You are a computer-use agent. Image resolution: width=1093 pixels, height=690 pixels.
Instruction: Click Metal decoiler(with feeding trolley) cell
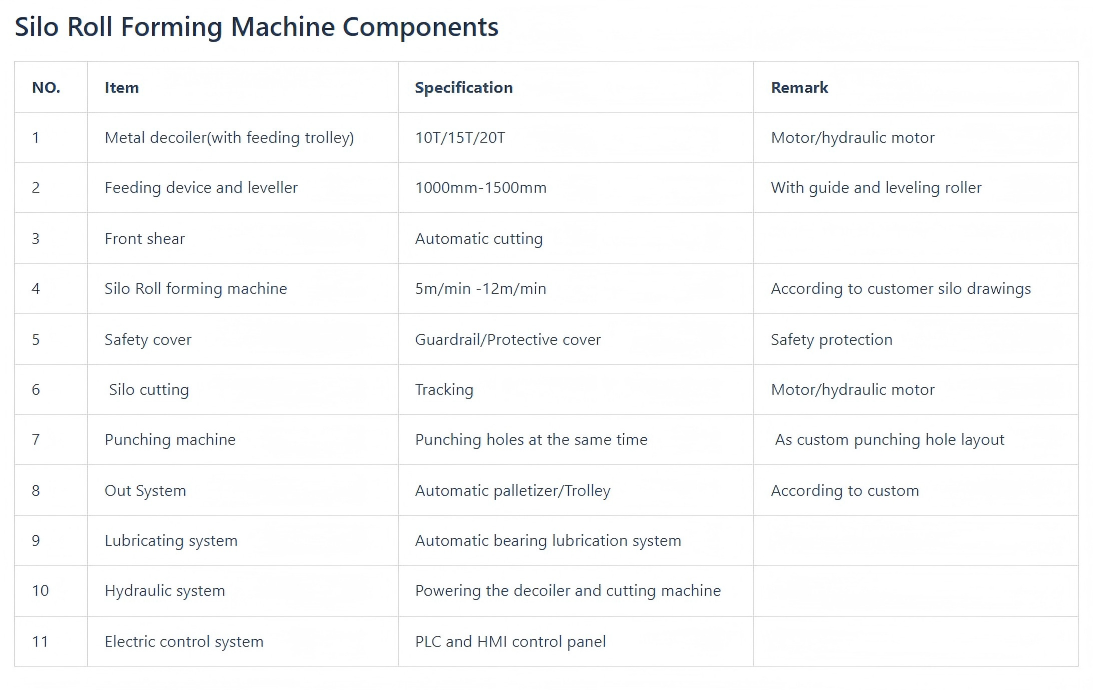pos(229,138)
